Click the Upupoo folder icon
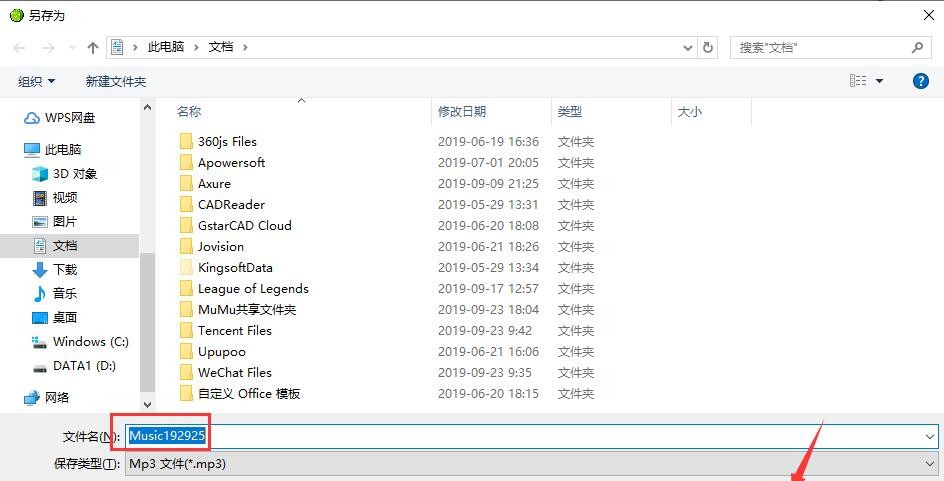The width and height of the screenshot is (944, 481). (186, 352)
